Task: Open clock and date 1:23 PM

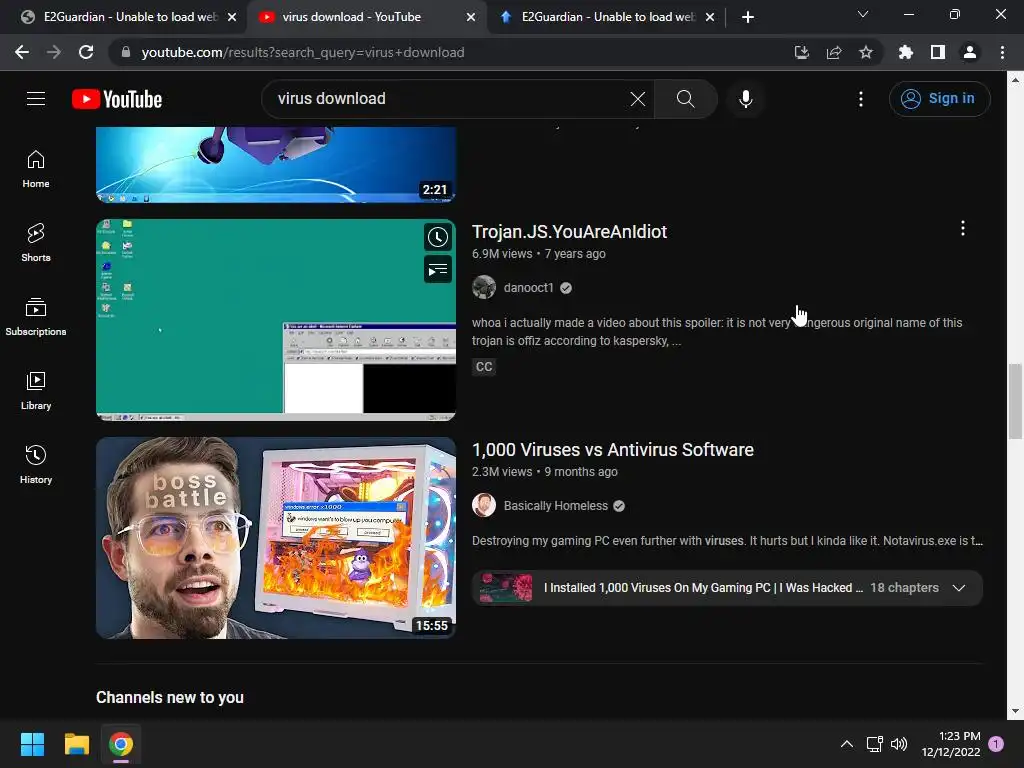Action: pos(951,744)
